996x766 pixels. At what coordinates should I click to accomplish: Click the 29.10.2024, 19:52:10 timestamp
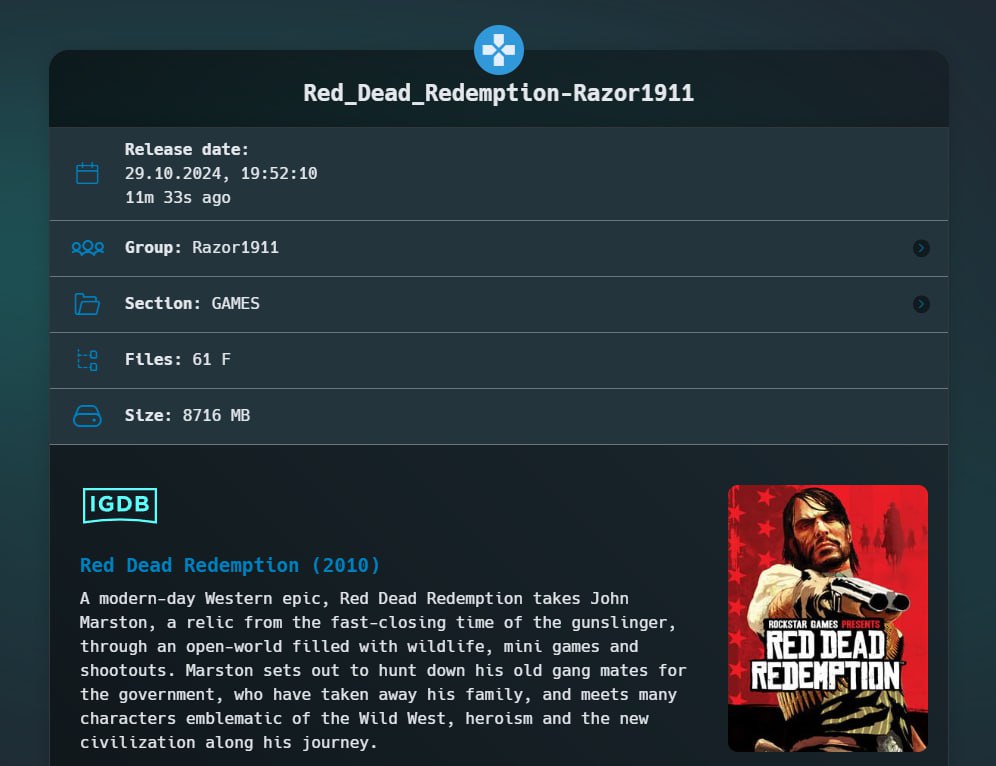[221, 174]
